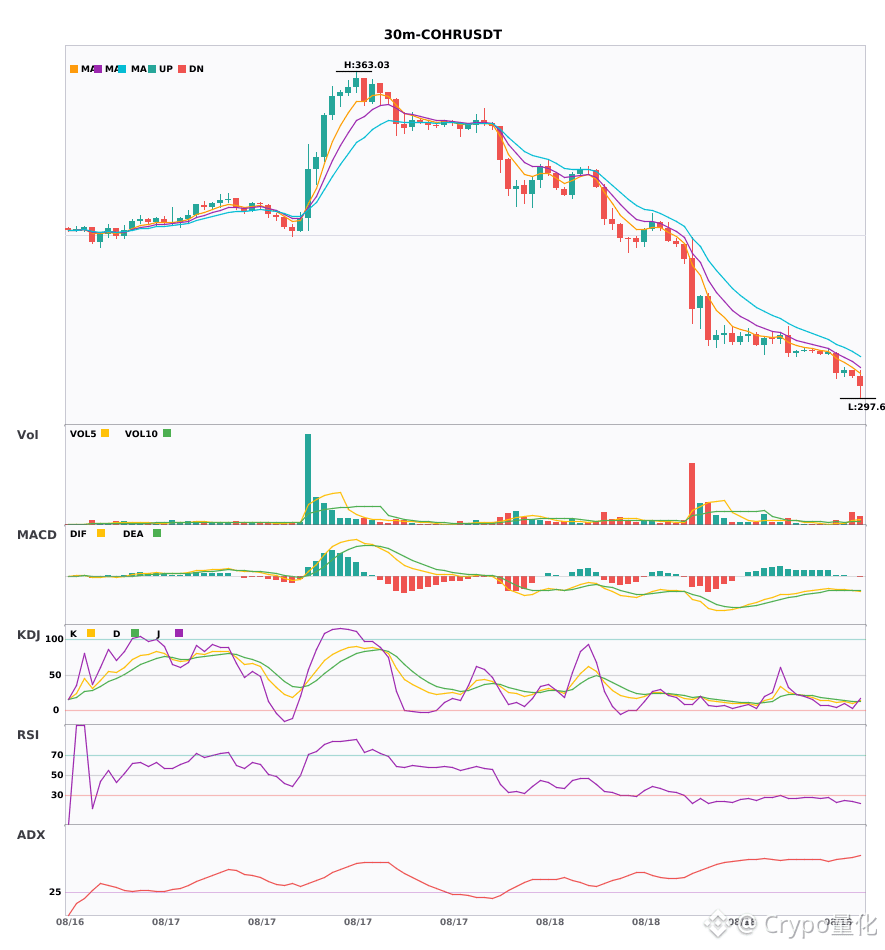Click the K line yellow swatch
Viewport: 885px width, 950px height.
point(91,633)
